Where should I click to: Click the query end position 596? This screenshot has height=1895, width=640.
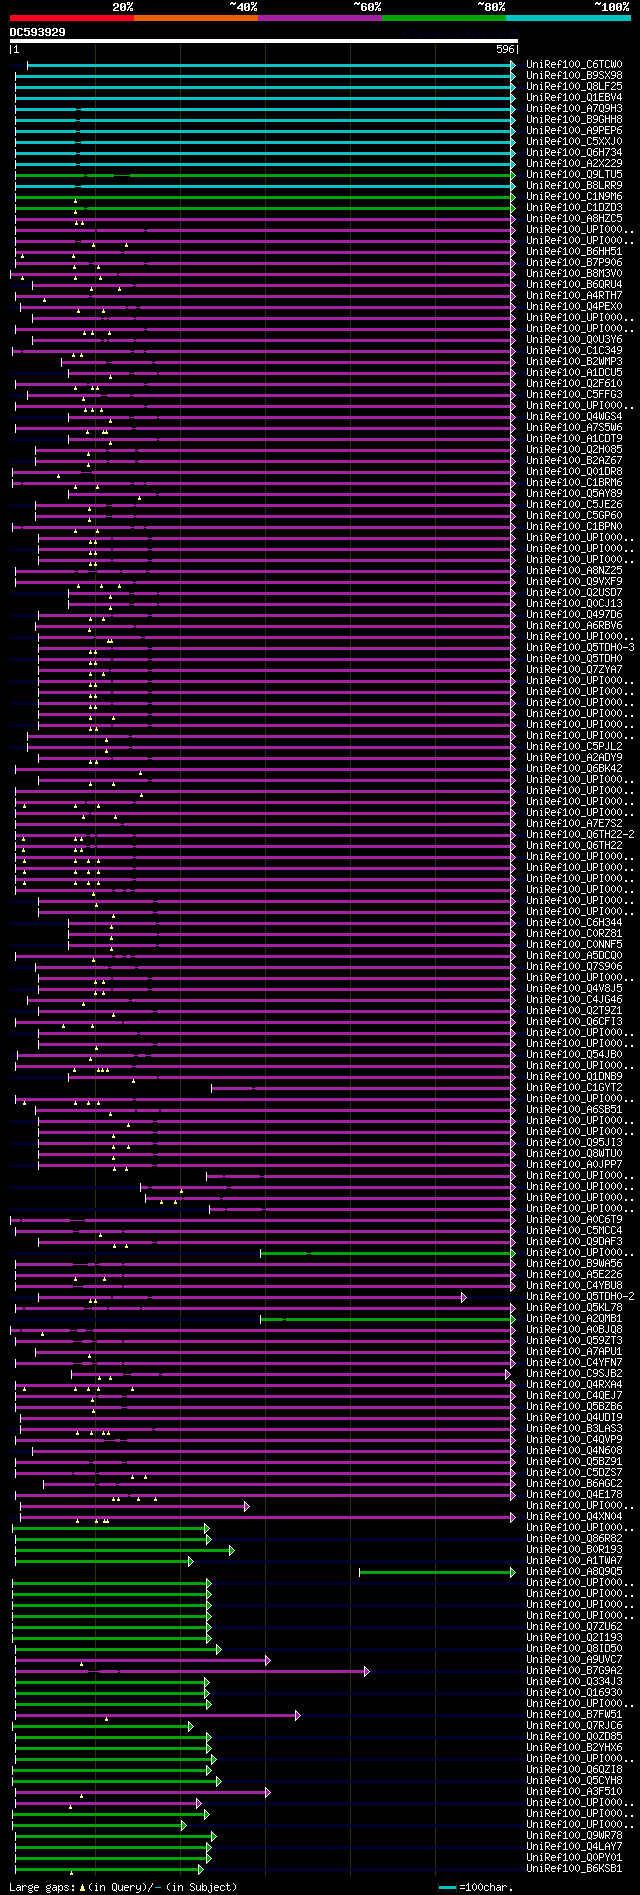[505, 49]
